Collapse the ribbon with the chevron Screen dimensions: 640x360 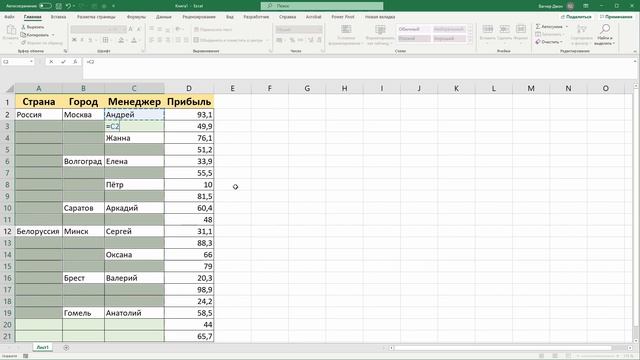(x=635, y=51)
